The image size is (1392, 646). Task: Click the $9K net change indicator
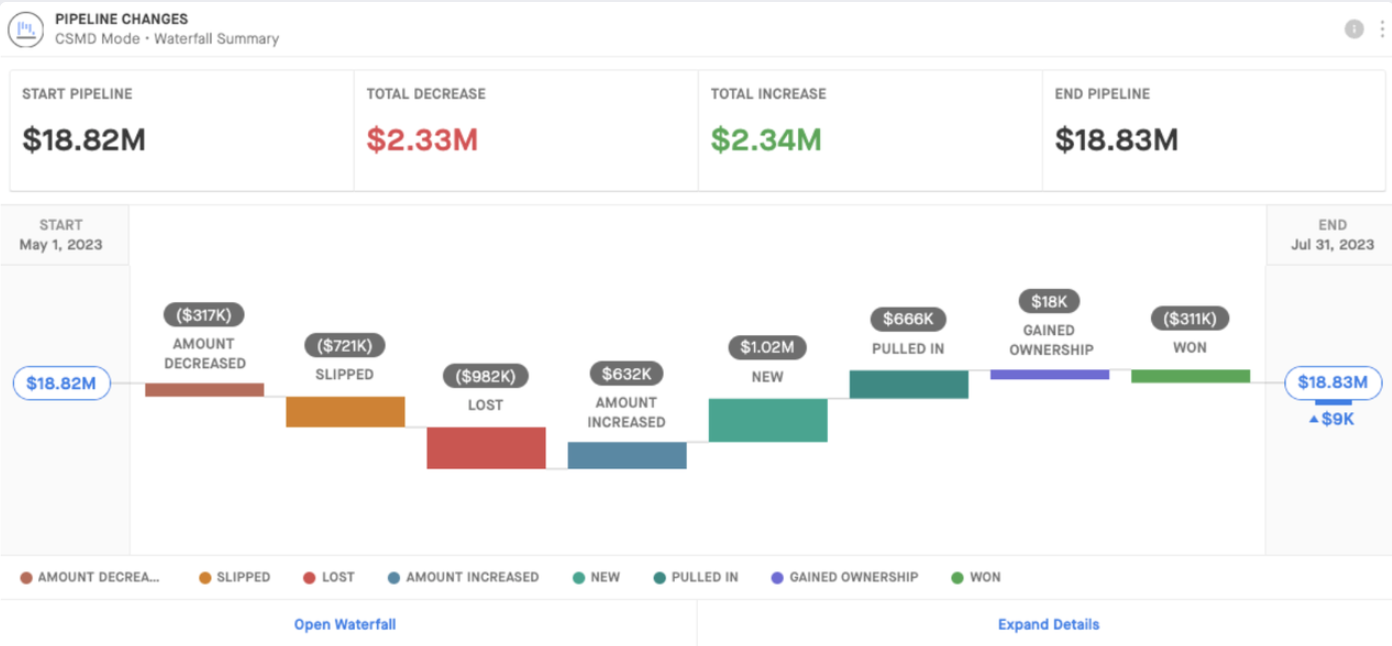[x=1332, y=419]
